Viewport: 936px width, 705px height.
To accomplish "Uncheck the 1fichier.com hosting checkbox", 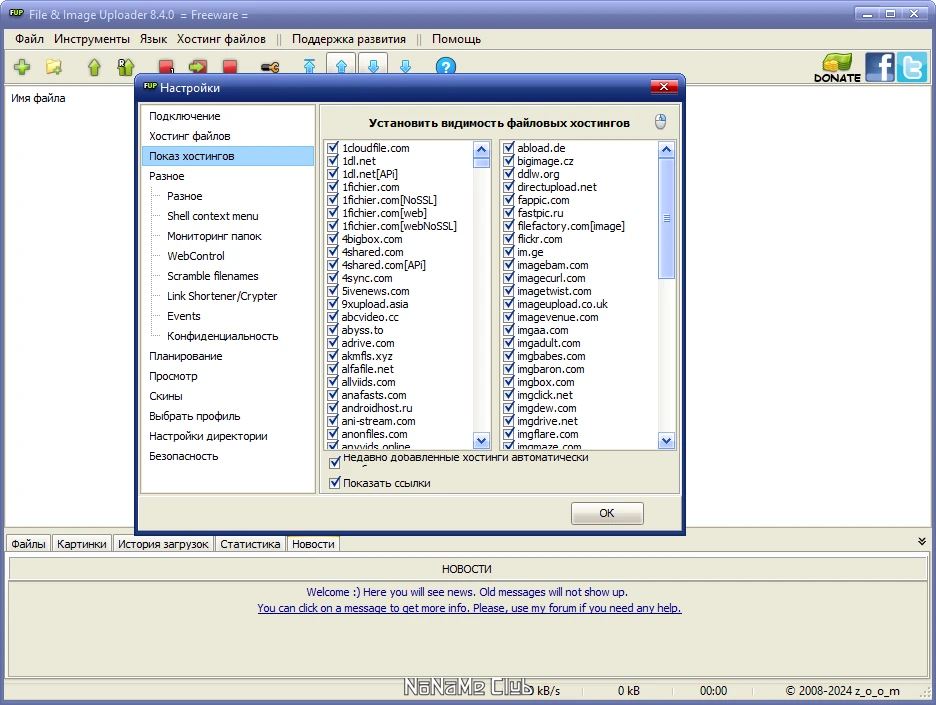I will pyautogui.click(x=331, y=187).
